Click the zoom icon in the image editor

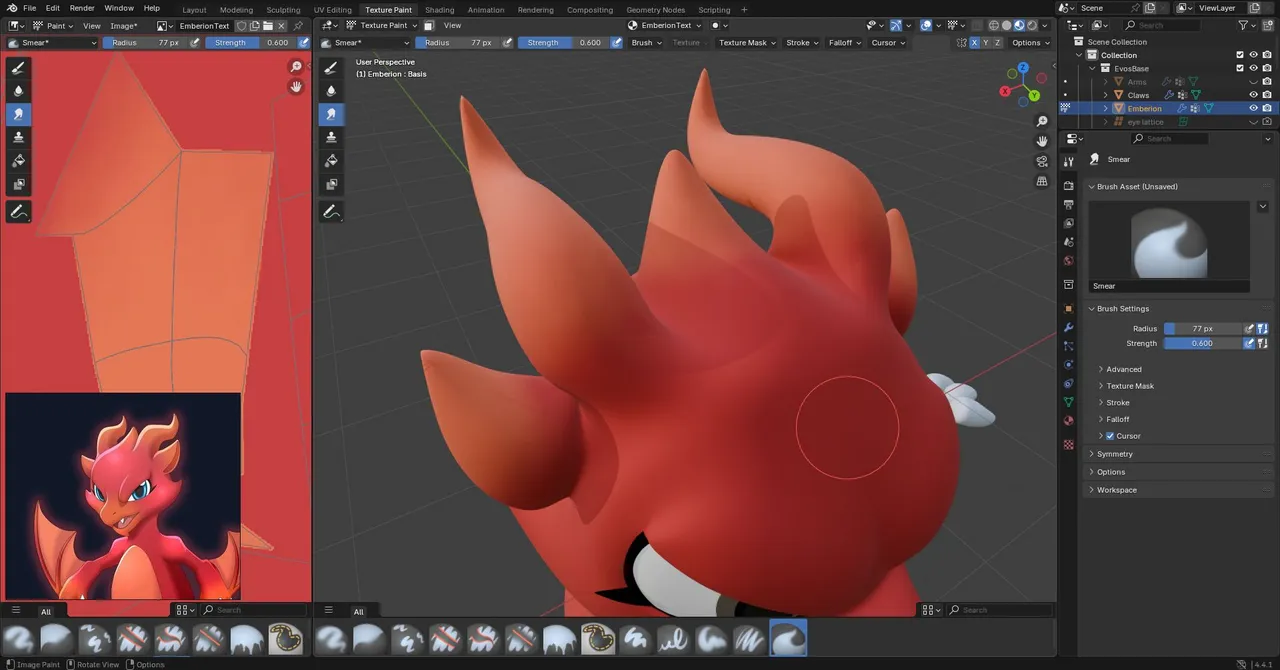point(296,66)
